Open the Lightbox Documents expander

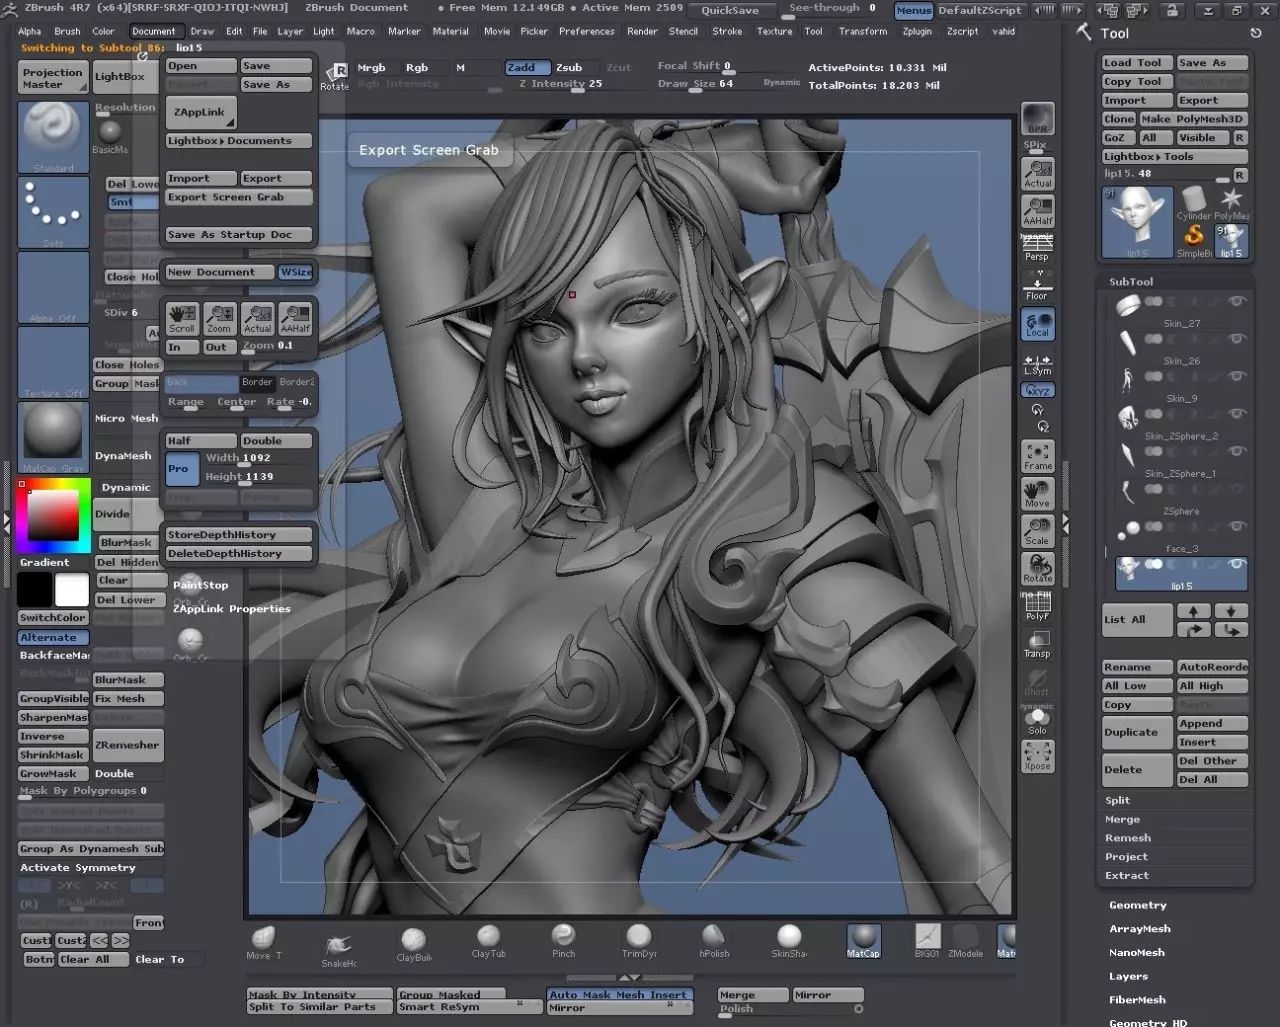(237, 140)
